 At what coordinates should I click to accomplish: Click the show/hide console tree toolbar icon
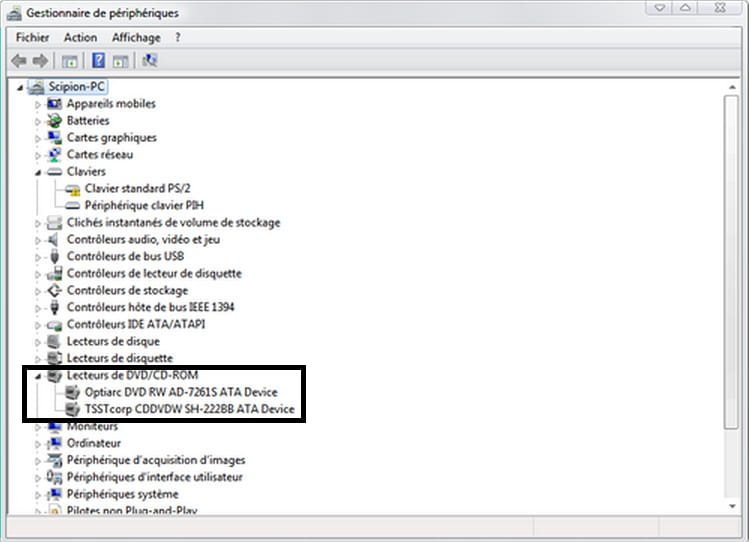click(x=69, y=61)
